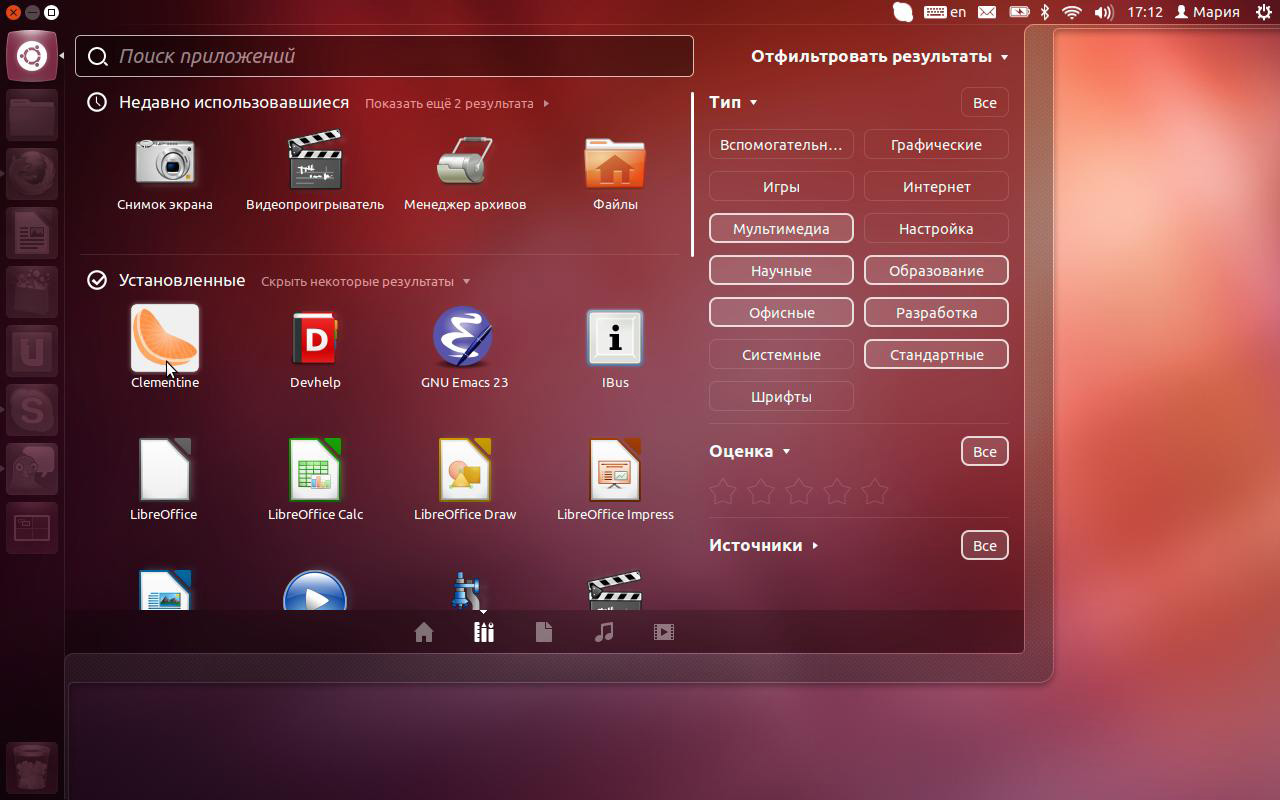Open LibreOffice Draw
The height and width of the screenshot is (800, 1280).
465,480
